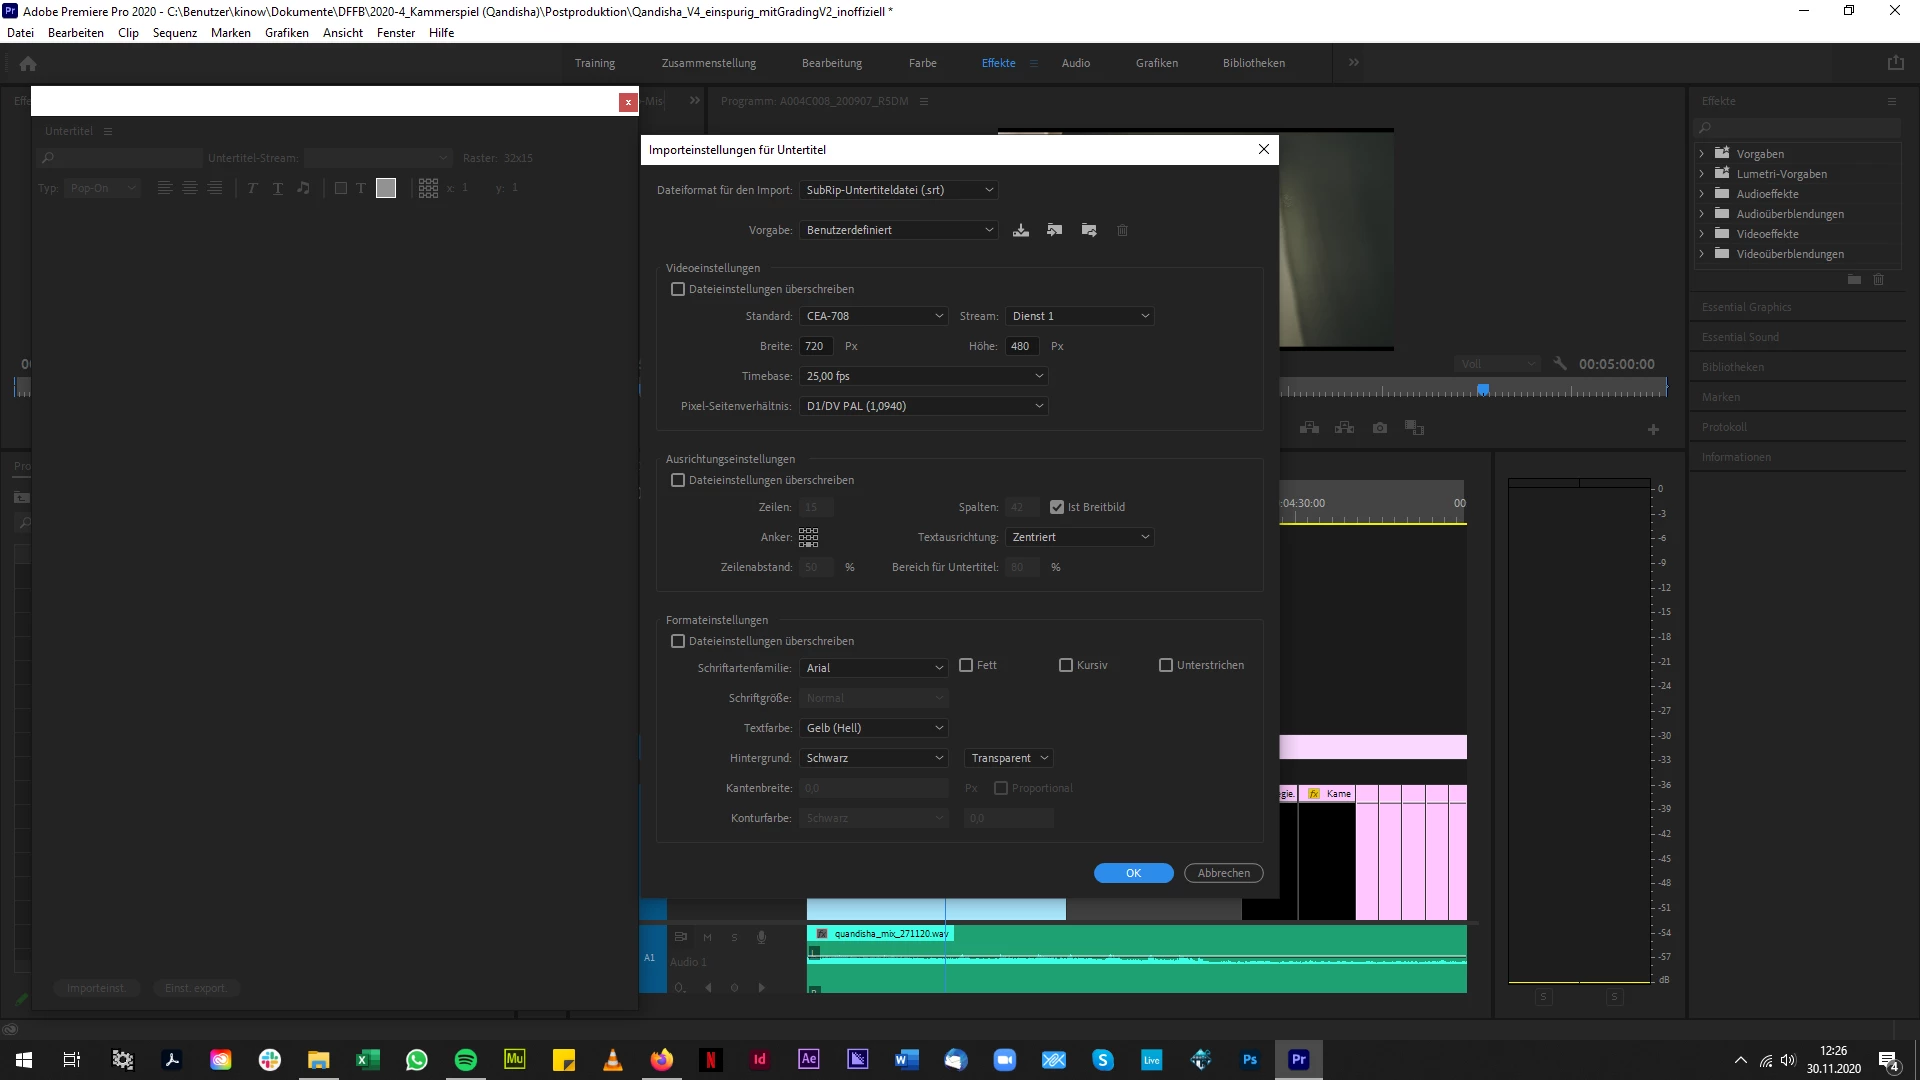Open the wrench settings in program monitor

pyautogui.click(x=1560, y=364)
